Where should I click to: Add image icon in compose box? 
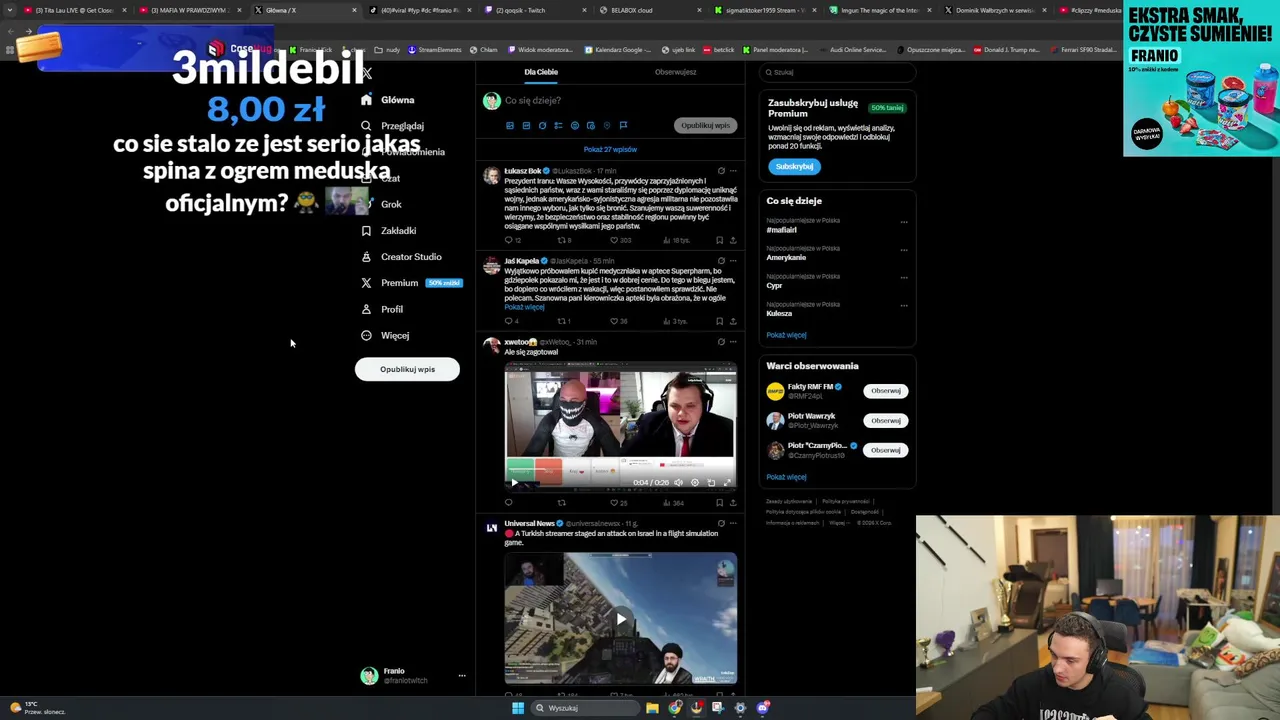click(510, 126)
